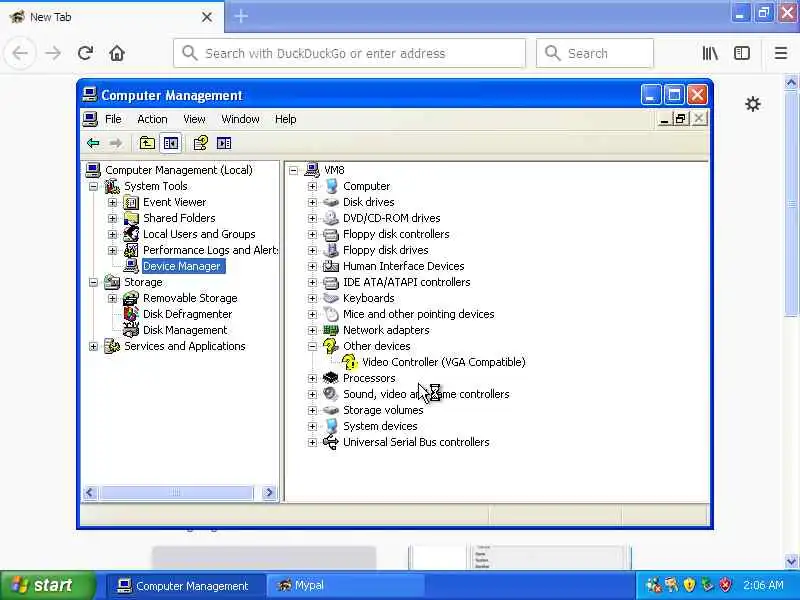Open the browser Library icon

(x=710, y=53)
